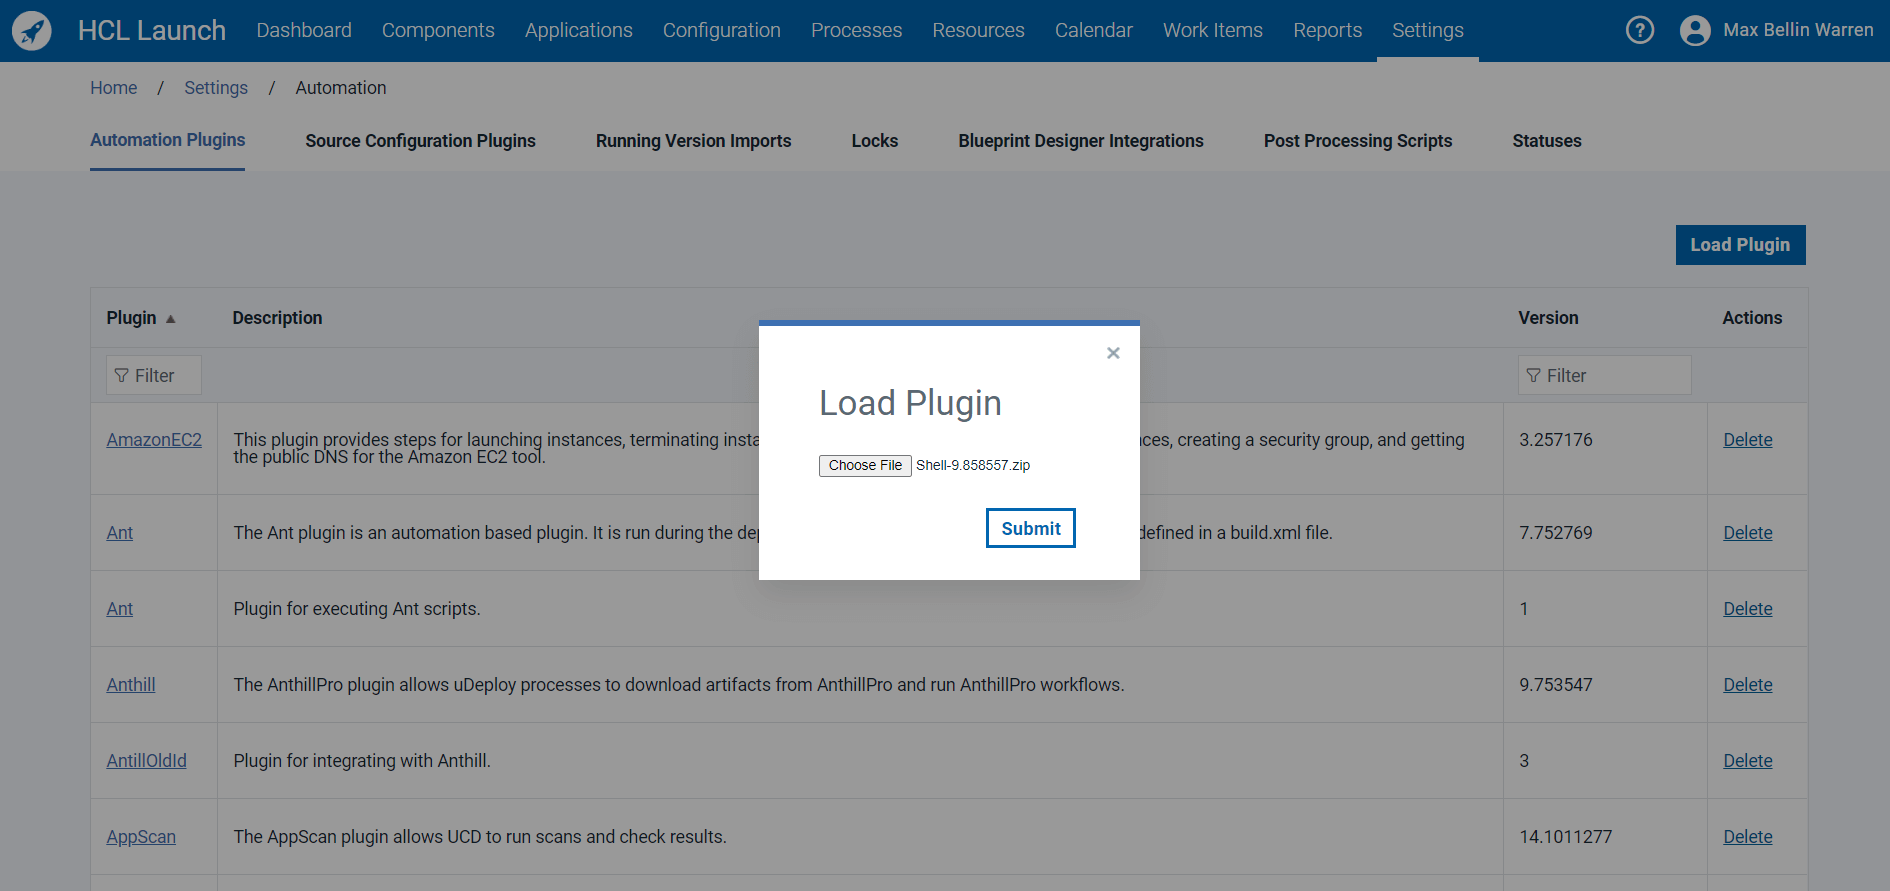Click selected file name Shell-9.858557.zip
Viewport: 1890px width, 891px height.
tap(973, 466)
